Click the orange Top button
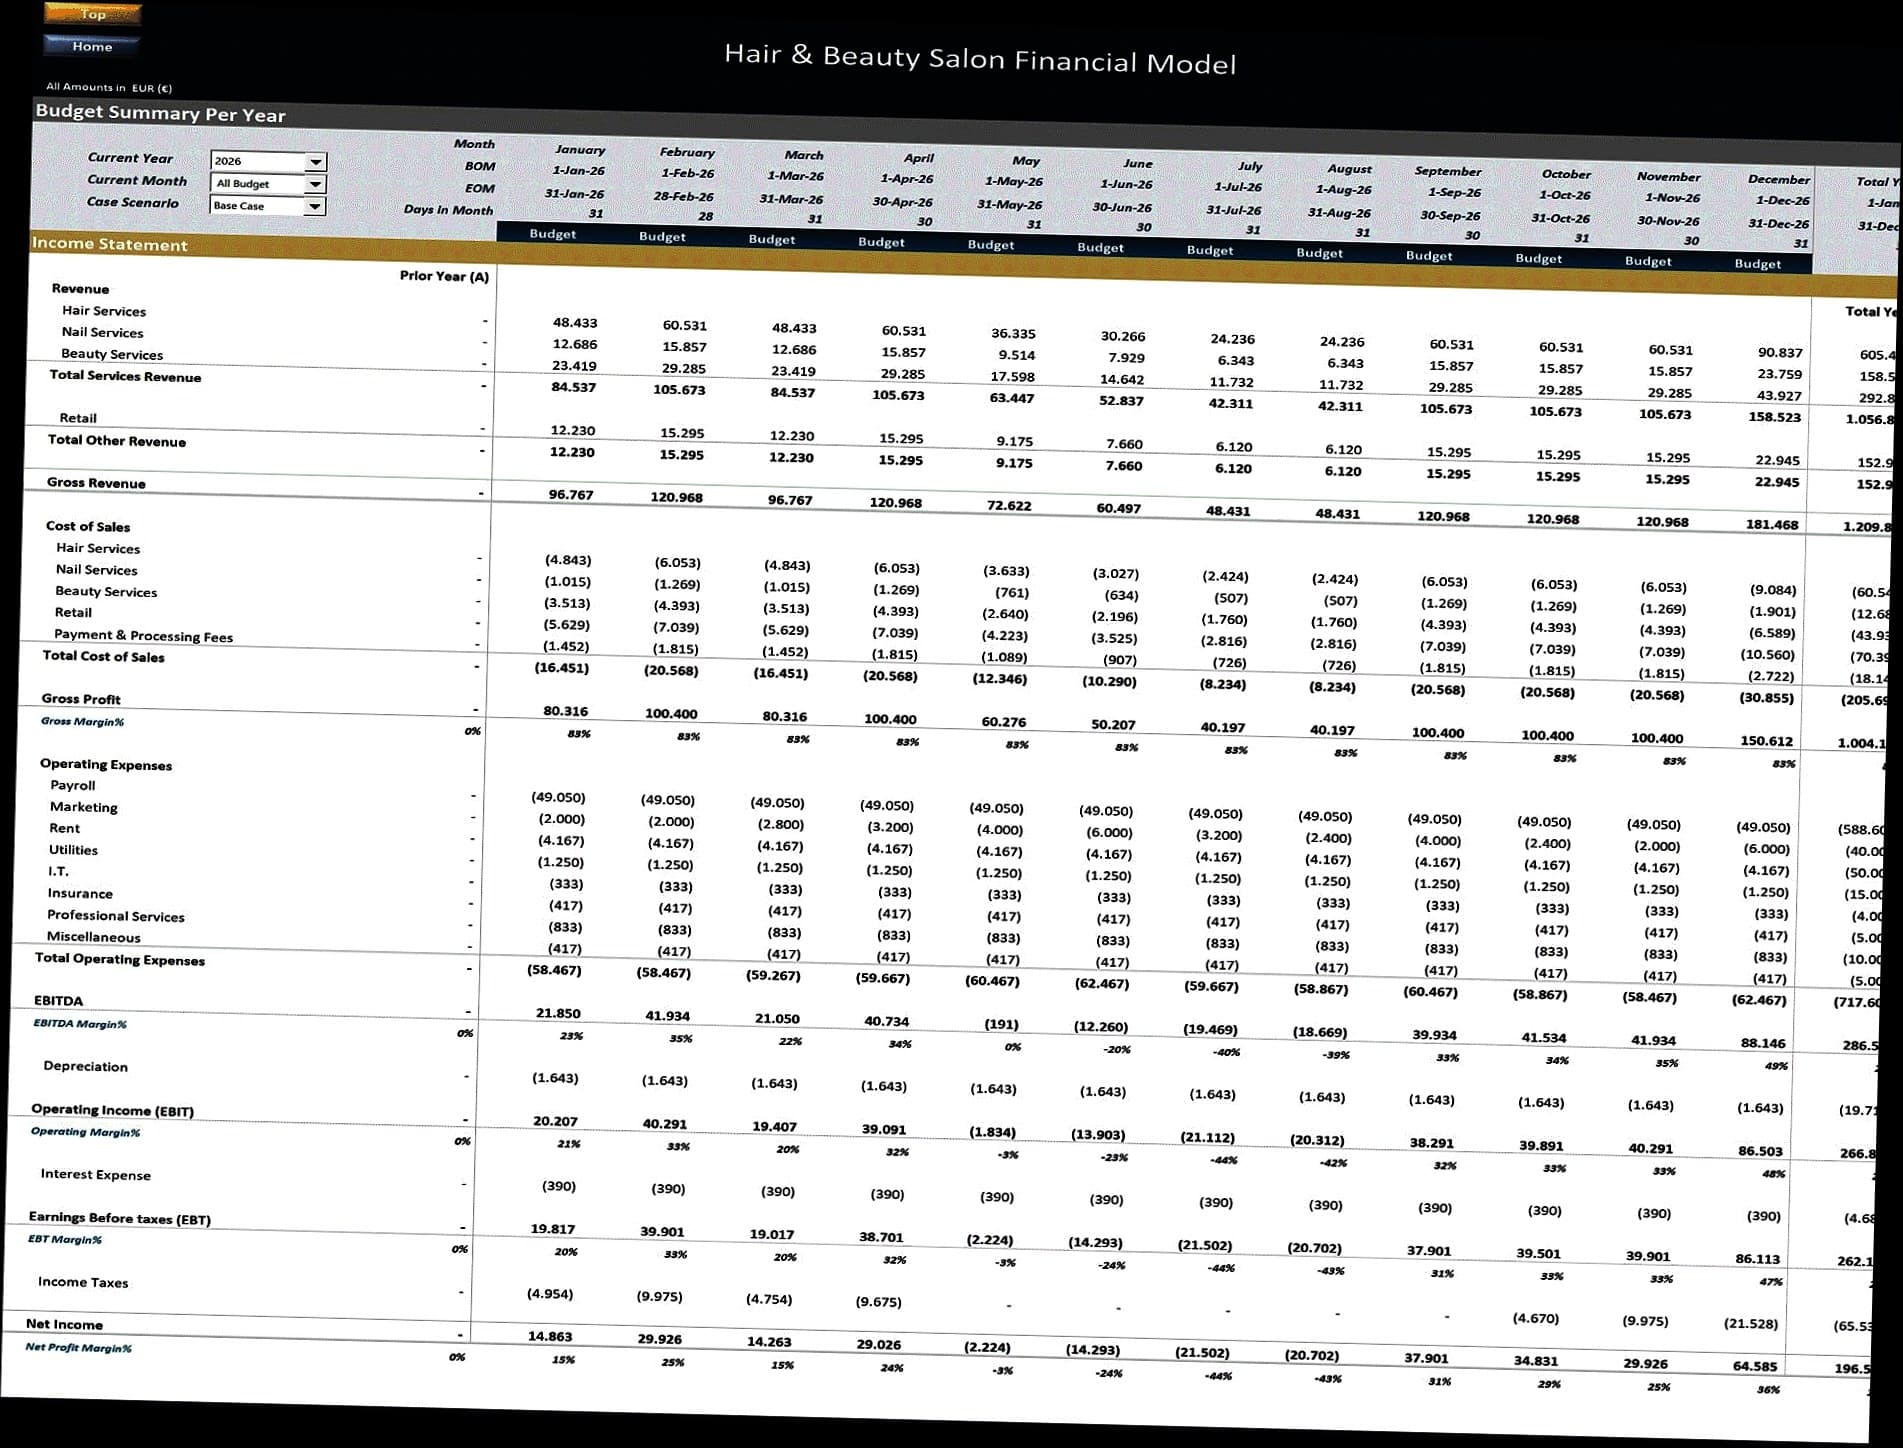 (93, 14)
